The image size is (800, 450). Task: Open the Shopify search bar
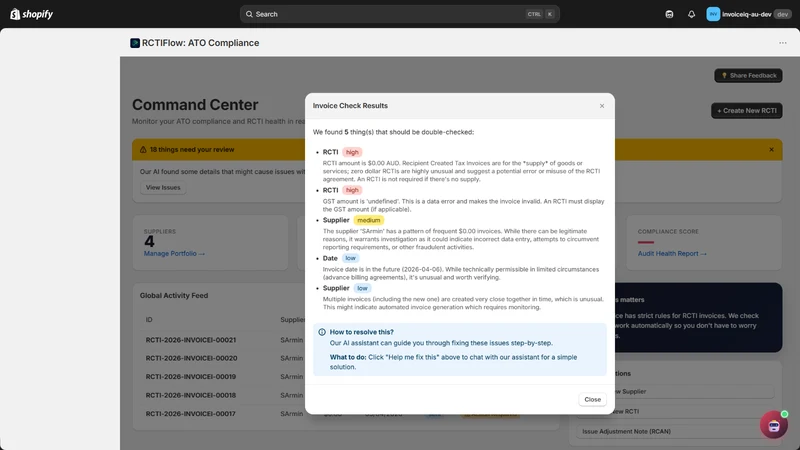[399, 14]
